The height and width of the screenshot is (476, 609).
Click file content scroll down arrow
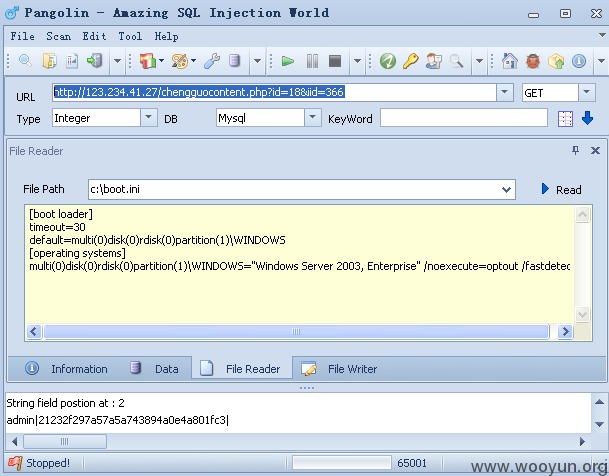tap(582, 314)
